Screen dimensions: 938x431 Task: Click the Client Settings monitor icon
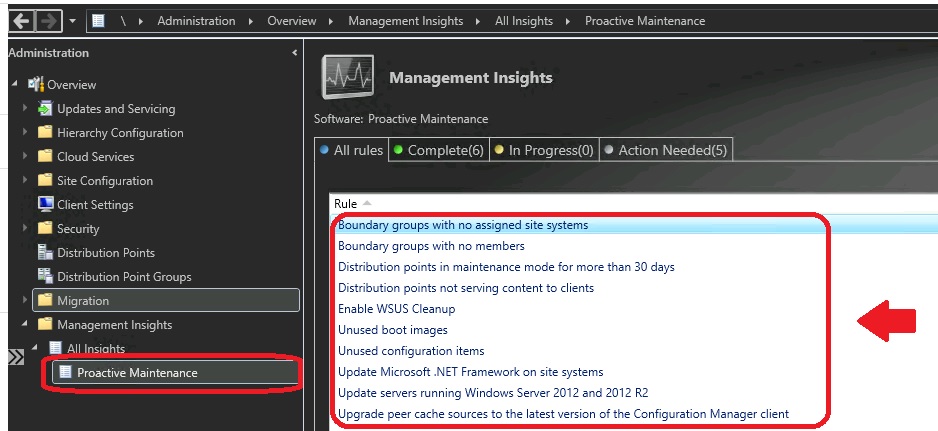point(45,204)
